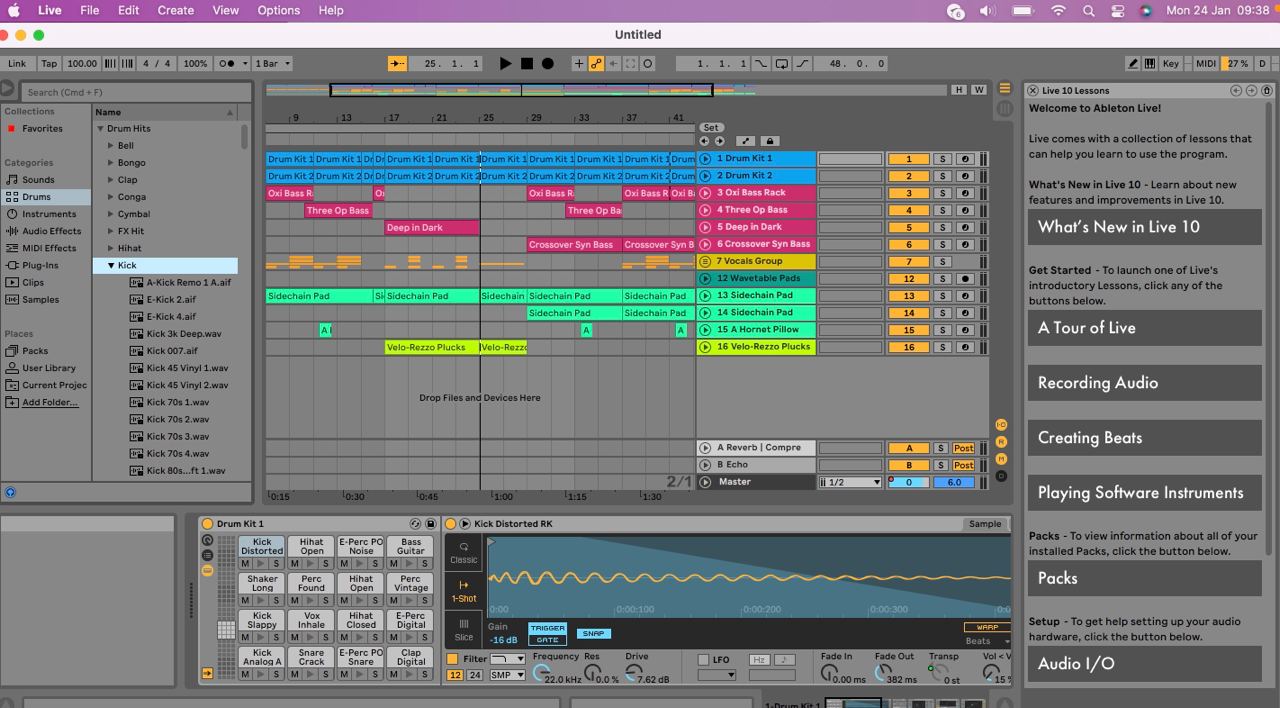The width and height of the screenshot is (1280, 708).
Task: Click the Set locator button
Action: coord(710,128)
